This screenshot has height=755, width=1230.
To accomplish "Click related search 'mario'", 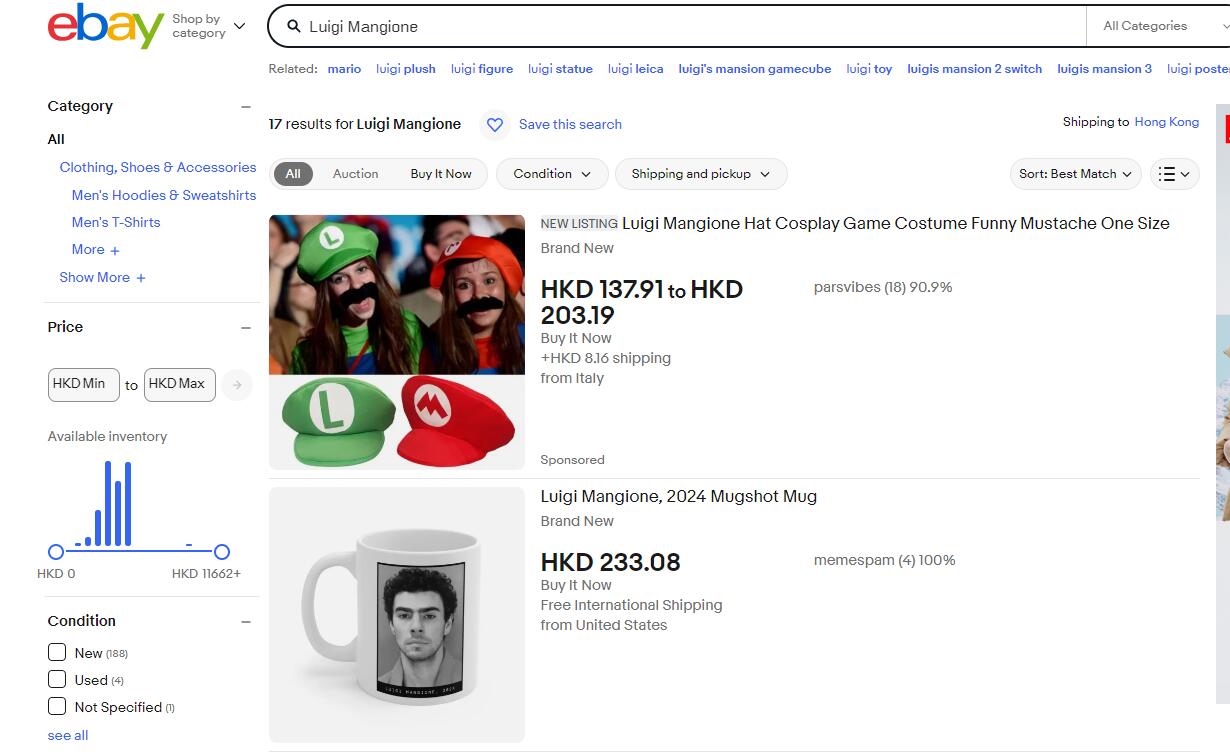I will [x=344, y=69].
